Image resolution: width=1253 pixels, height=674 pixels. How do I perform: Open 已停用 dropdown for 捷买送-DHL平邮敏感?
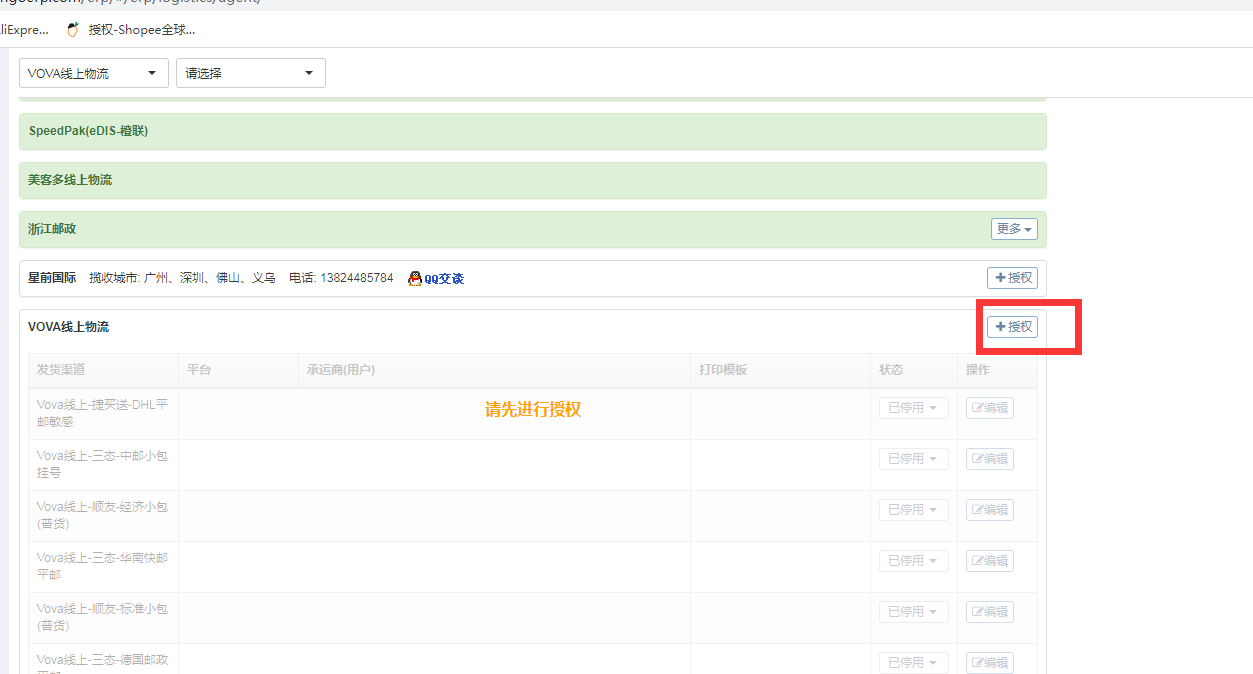point(914,408)
